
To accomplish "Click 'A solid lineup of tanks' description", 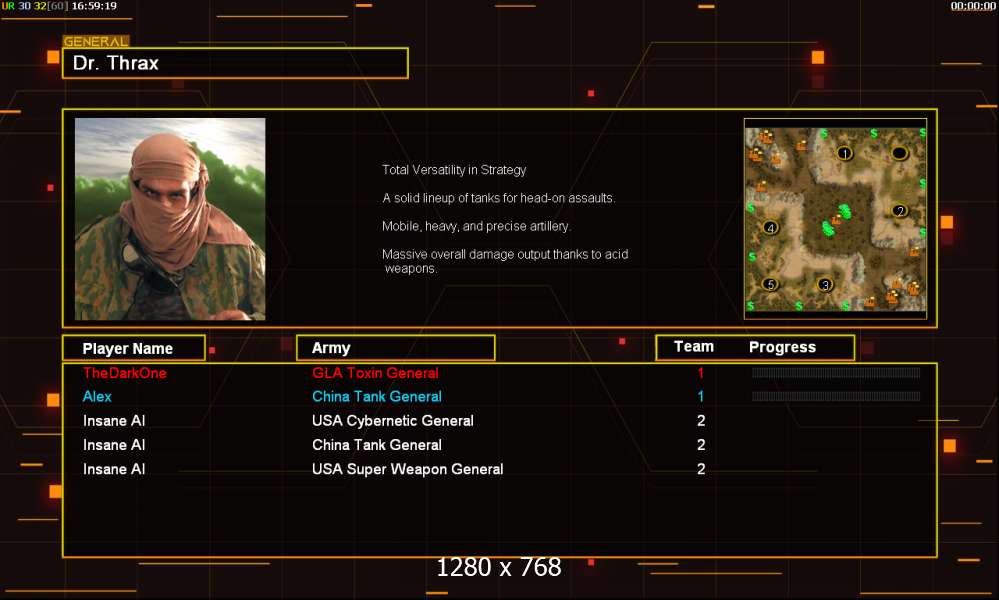I will coord(498,198).
